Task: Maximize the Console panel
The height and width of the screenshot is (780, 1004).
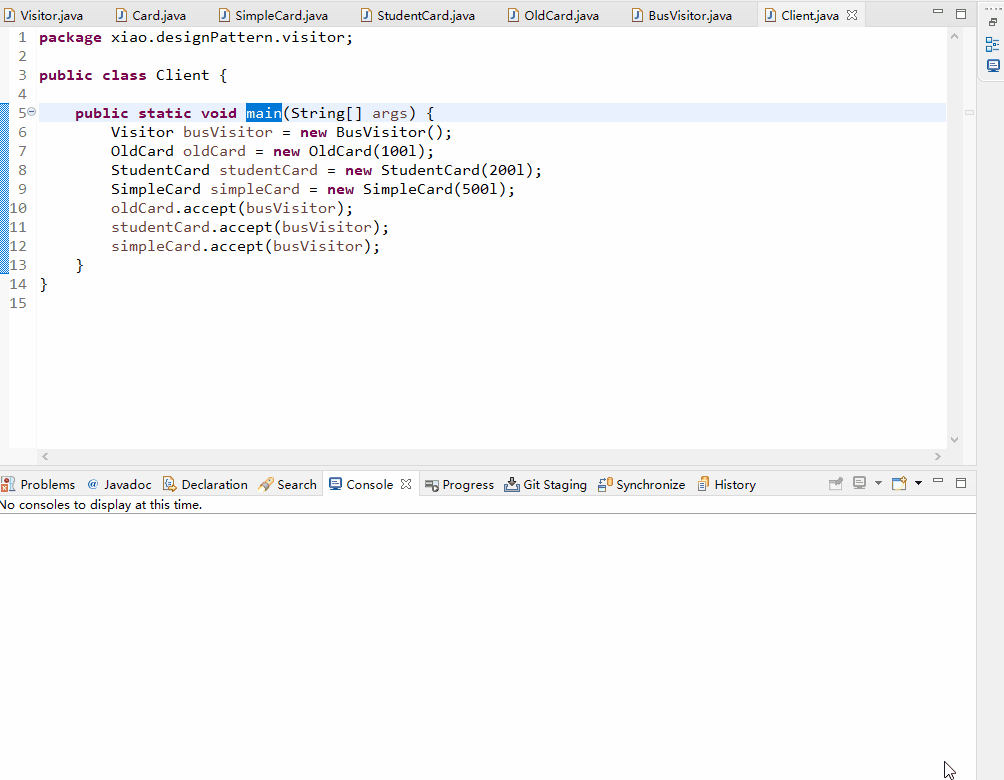Action: coord(960,483)
